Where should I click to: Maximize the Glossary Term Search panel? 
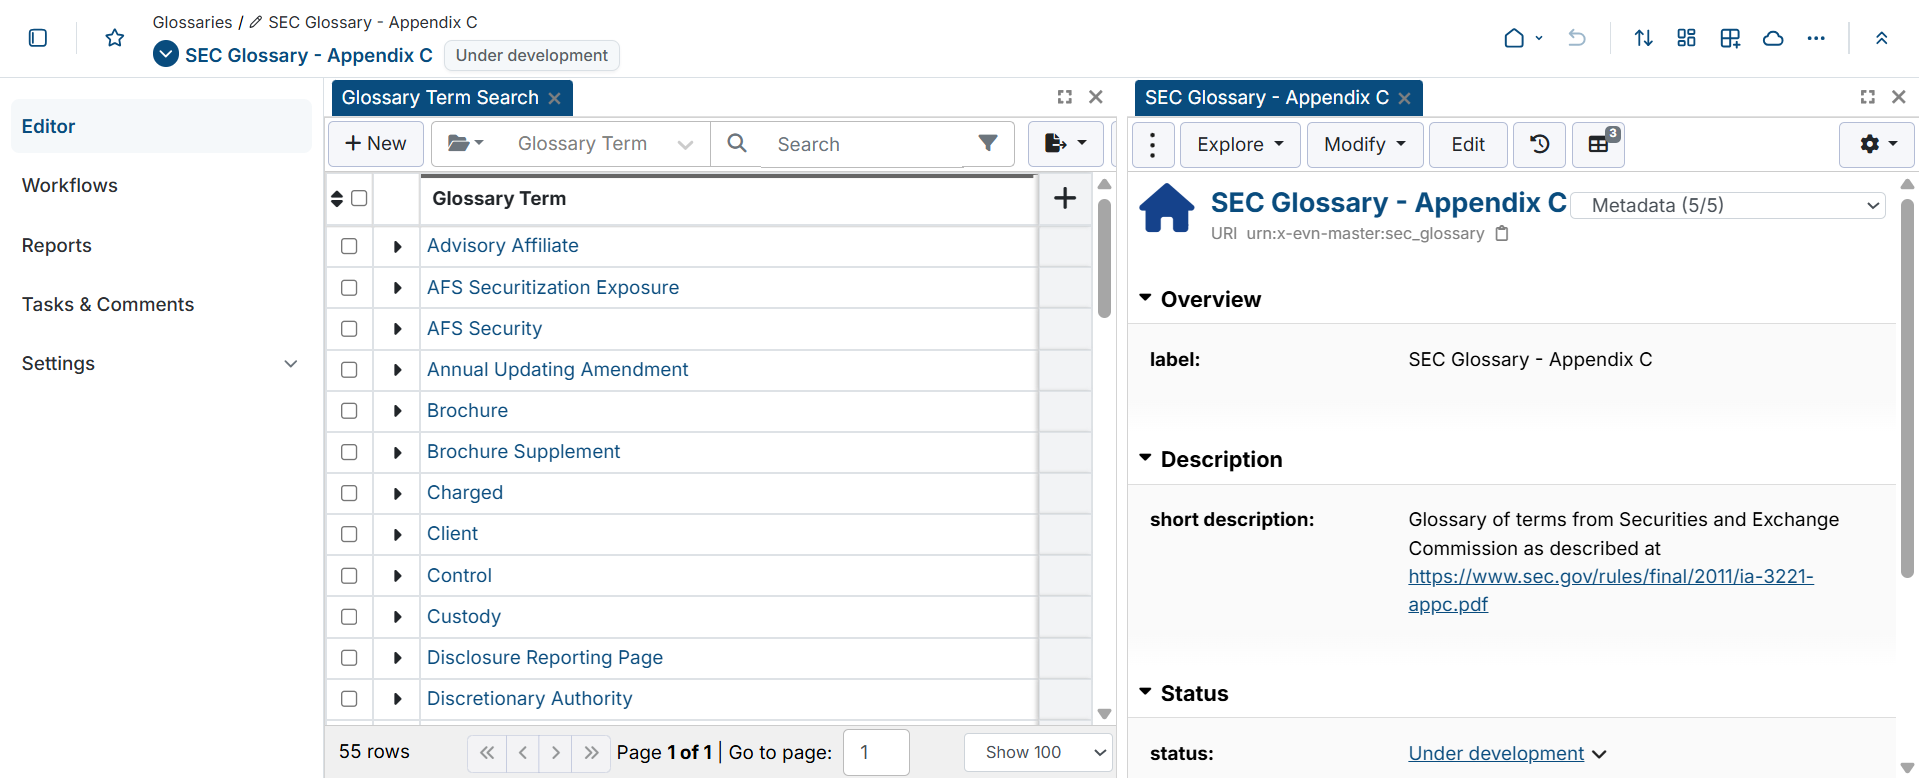(1064, 97)
